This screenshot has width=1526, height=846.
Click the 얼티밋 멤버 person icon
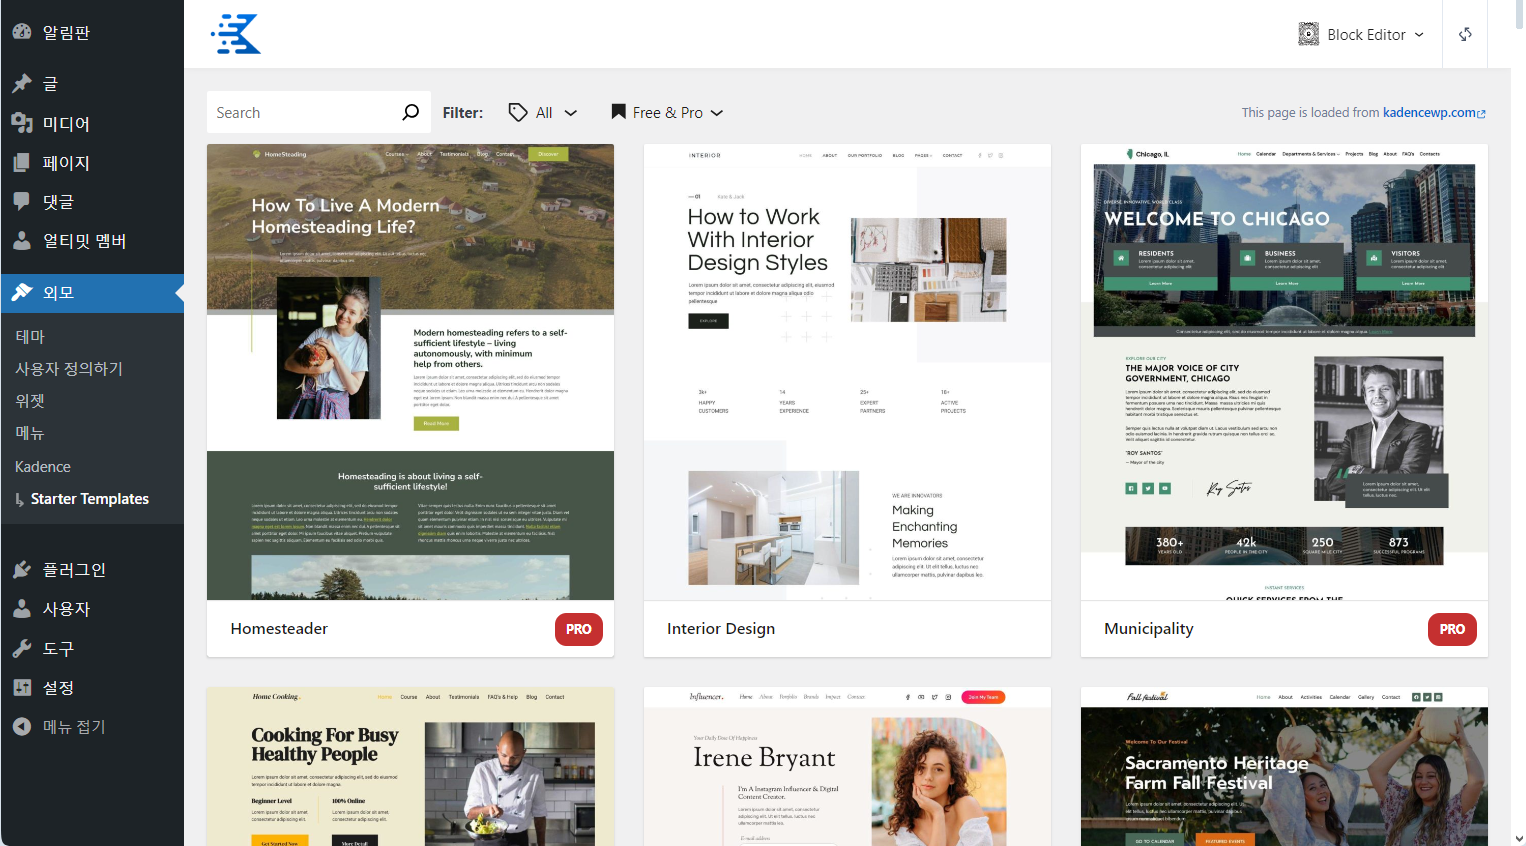click(x=22, y=241)
